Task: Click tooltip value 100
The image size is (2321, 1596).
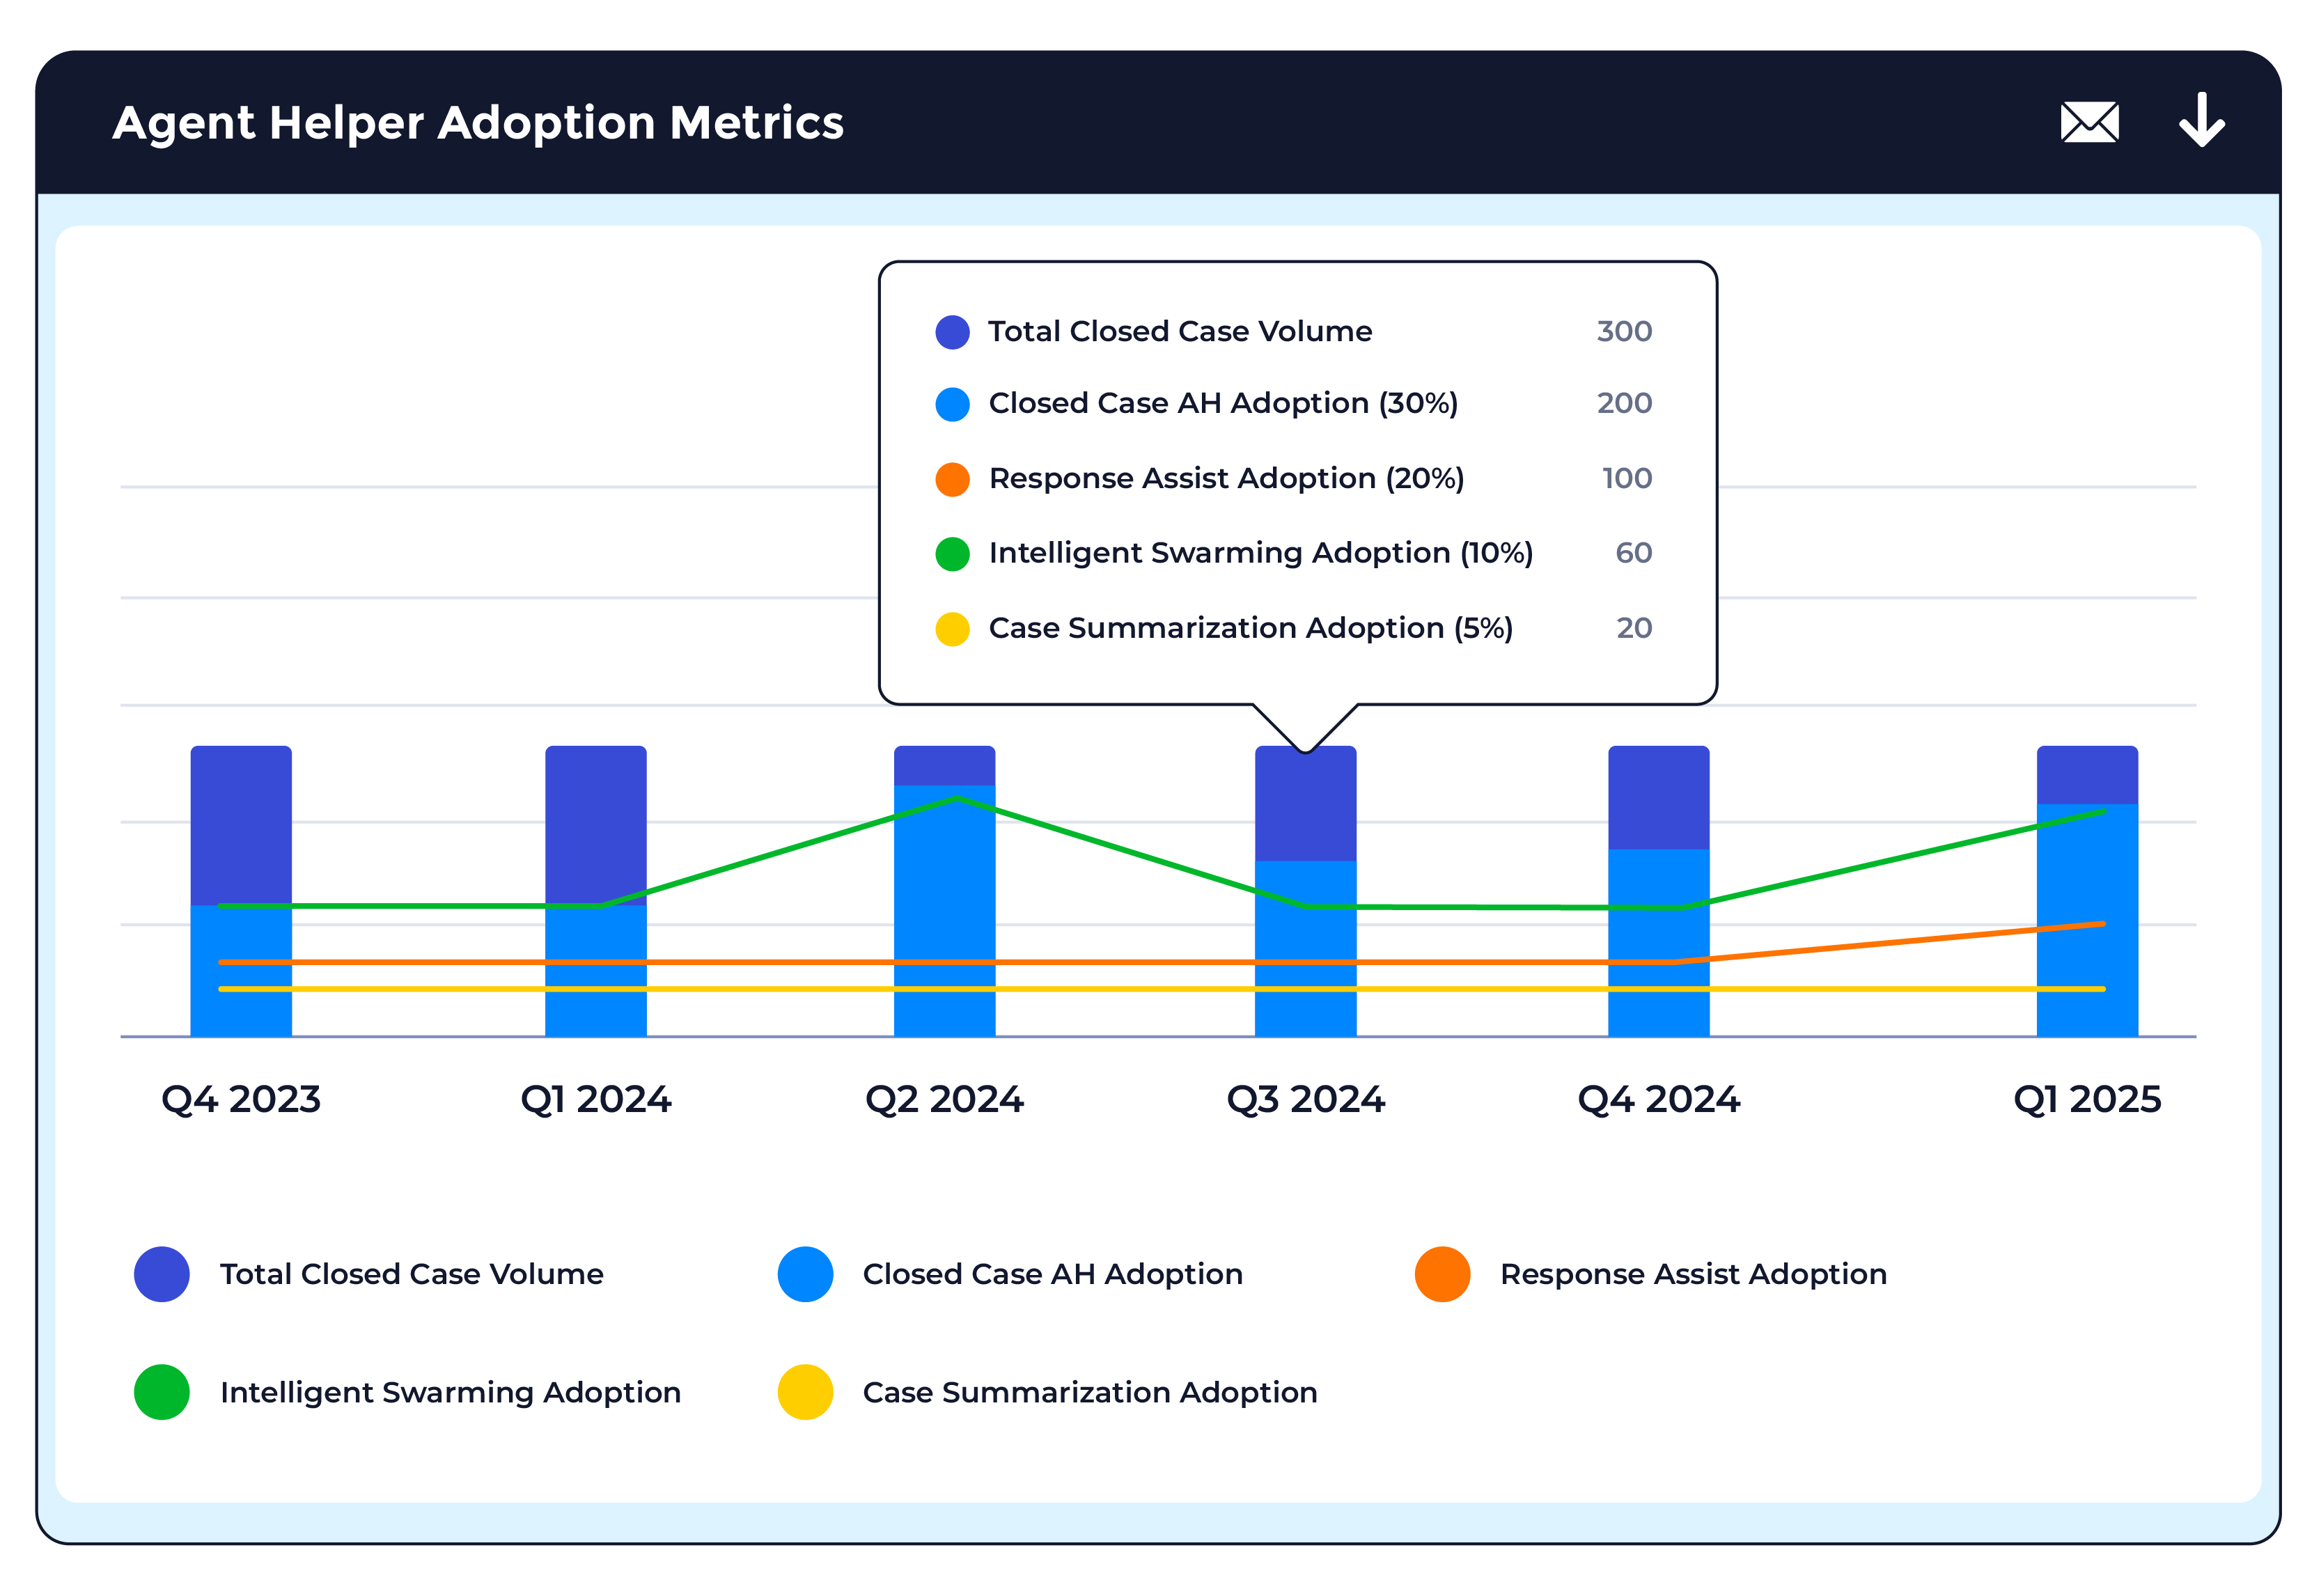Action: point(1627,478)
